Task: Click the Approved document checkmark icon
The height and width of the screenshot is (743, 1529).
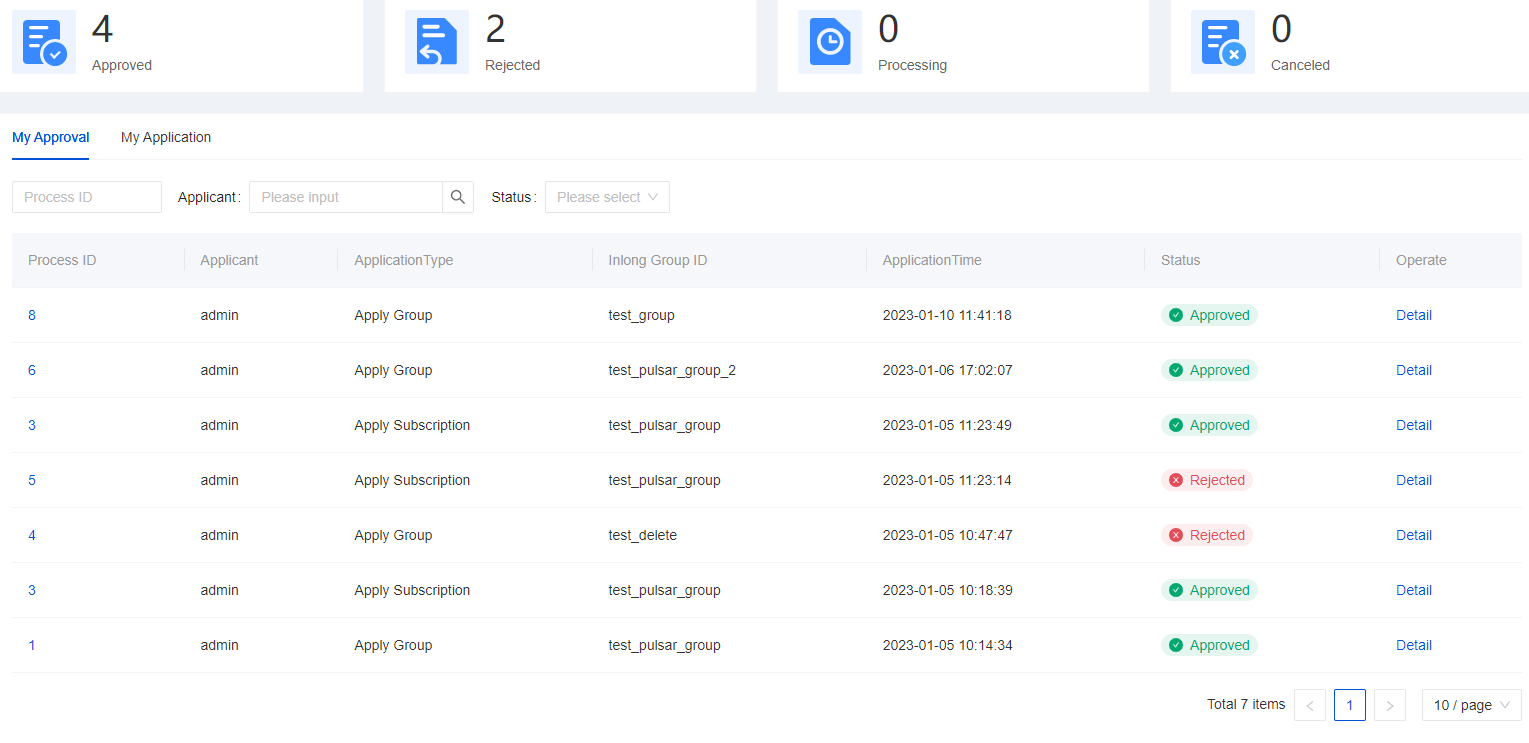Action: (44, 42)
